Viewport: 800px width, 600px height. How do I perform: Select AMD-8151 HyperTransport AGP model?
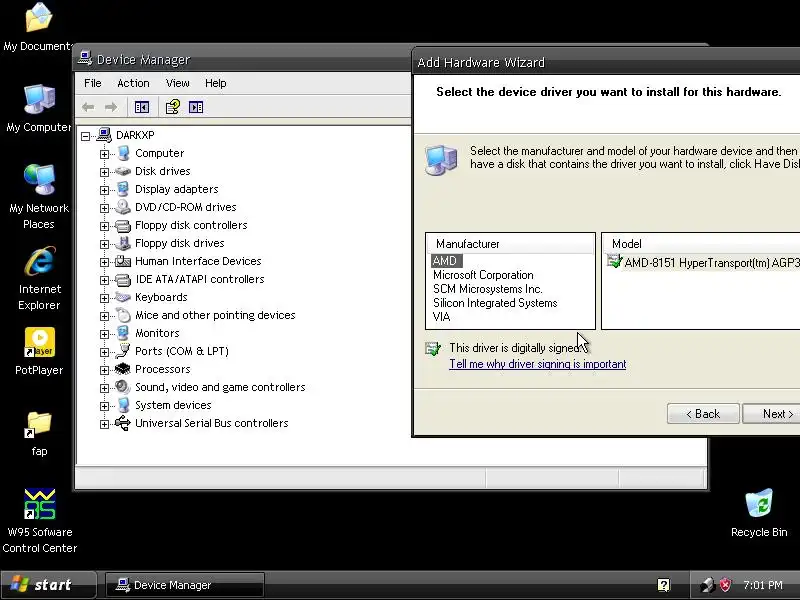704,262
